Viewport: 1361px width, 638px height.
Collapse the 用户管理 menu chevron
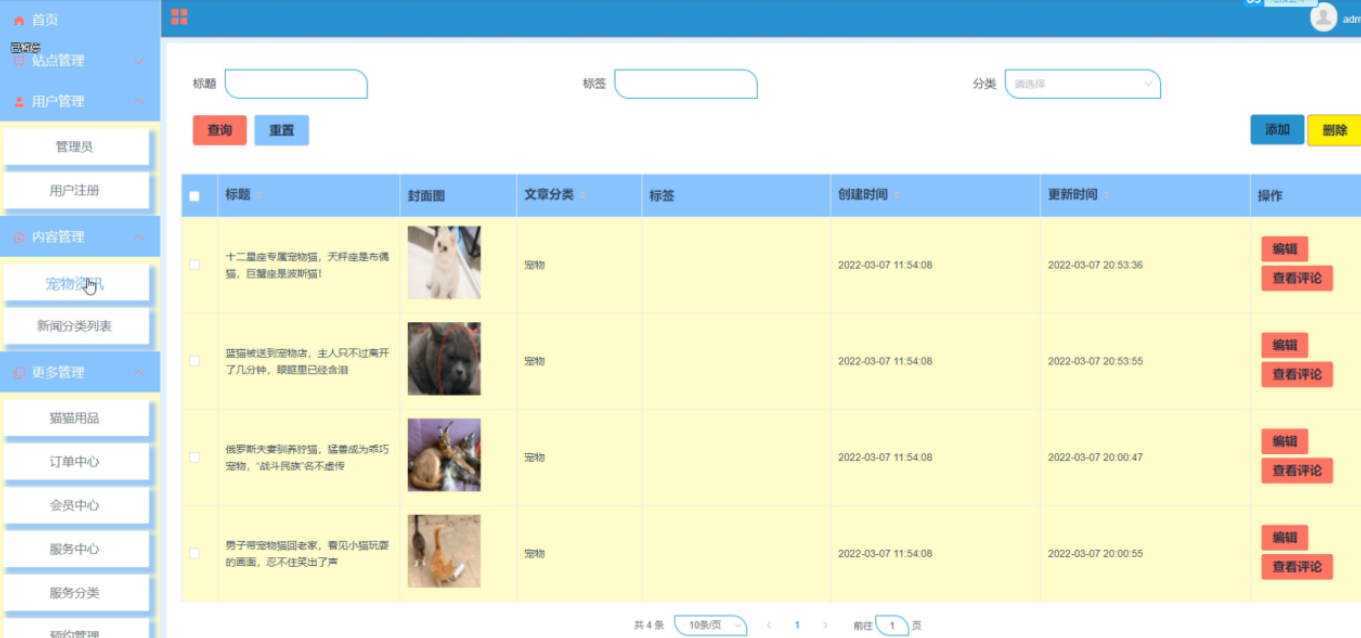click(x=139, y=102)
